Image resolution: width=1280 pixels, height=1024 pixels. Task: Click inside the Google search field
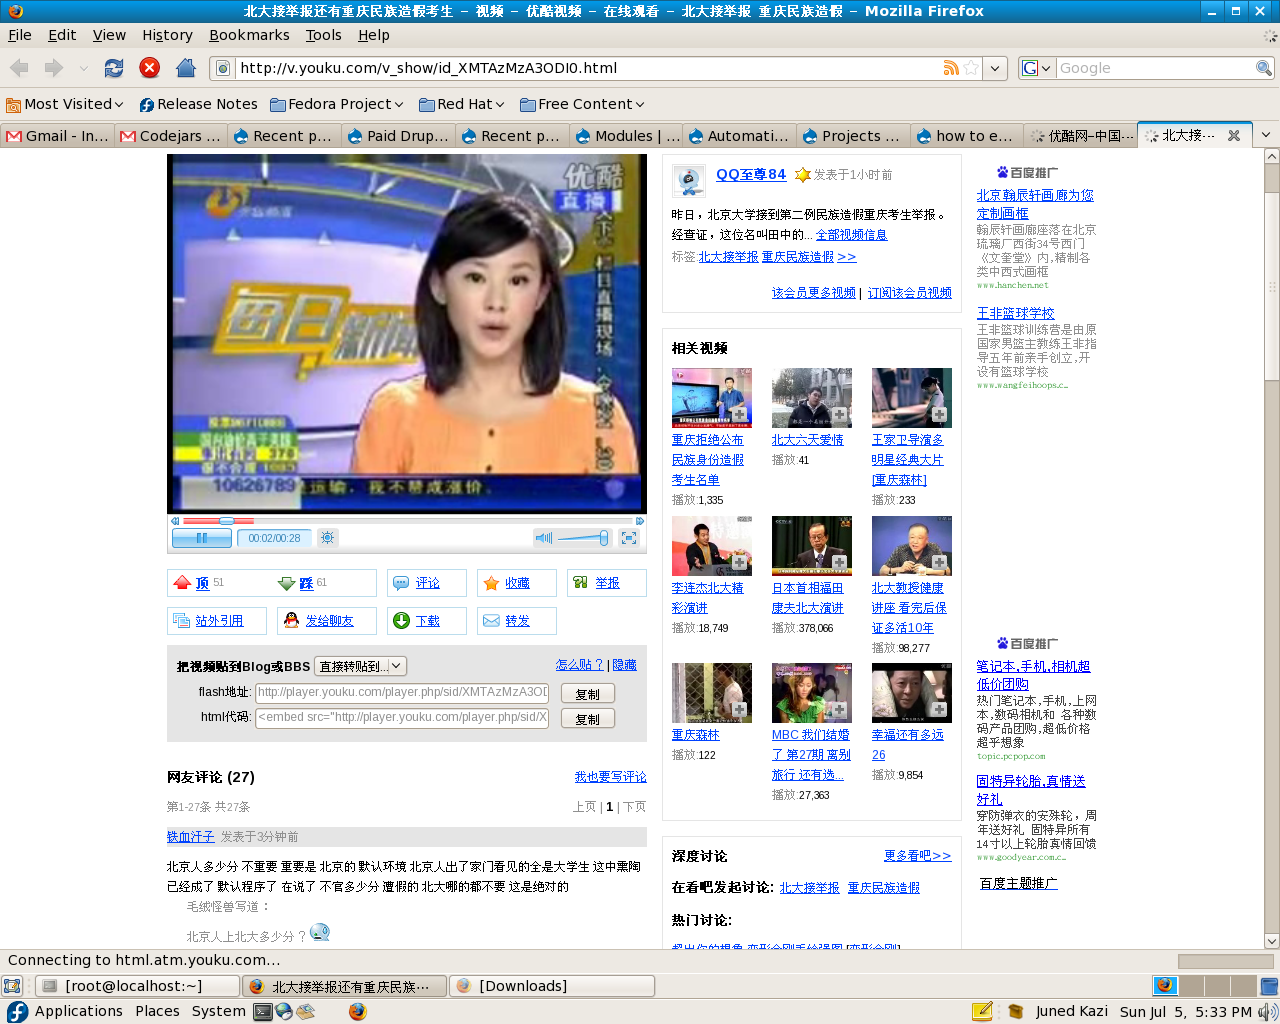tap(1155, 68)
